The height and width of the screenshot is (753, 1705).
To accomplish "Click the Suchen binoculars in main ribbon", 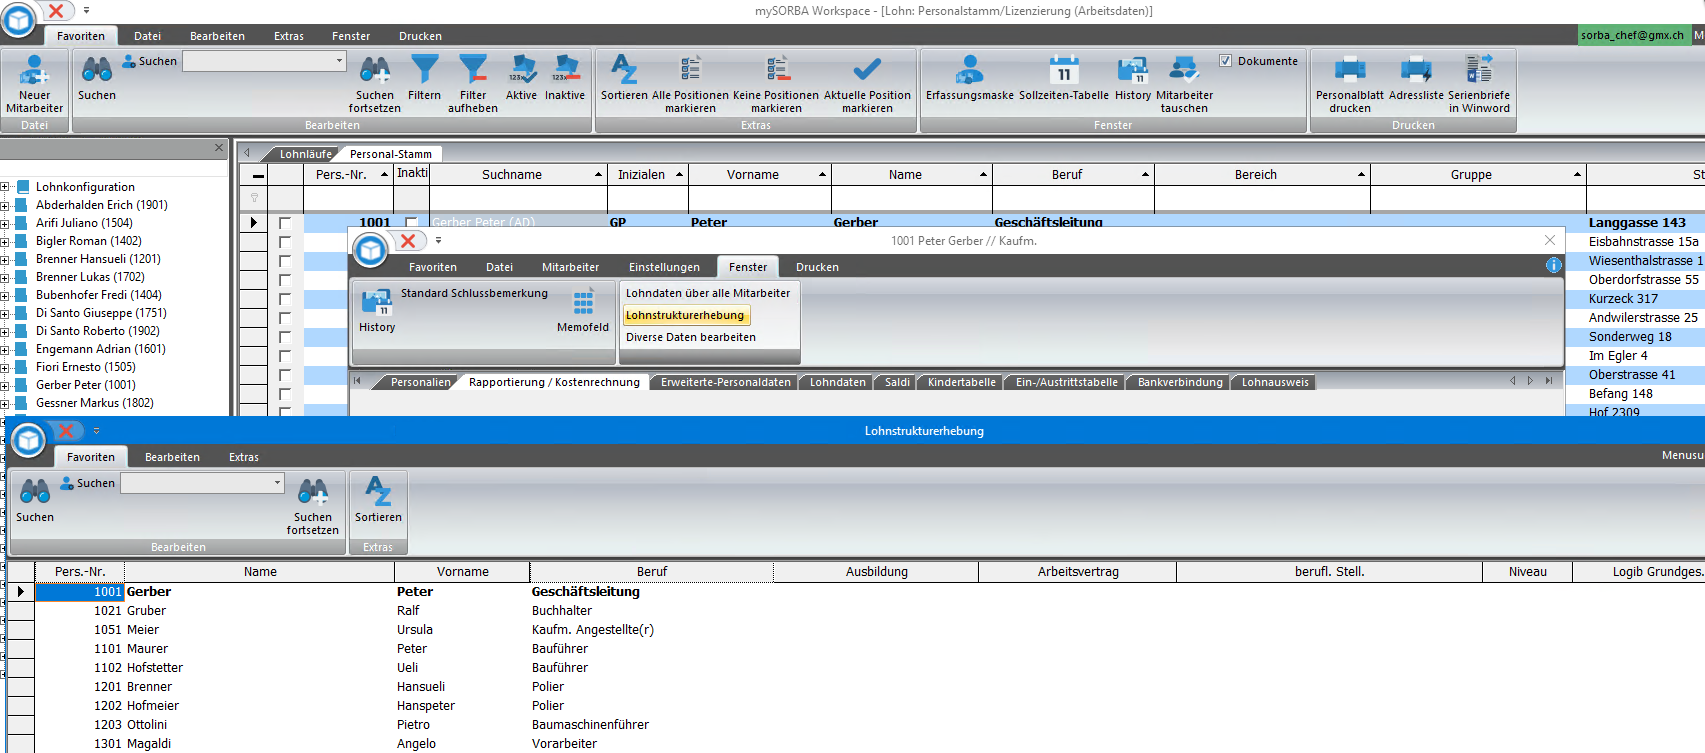I will coord(97,78).
